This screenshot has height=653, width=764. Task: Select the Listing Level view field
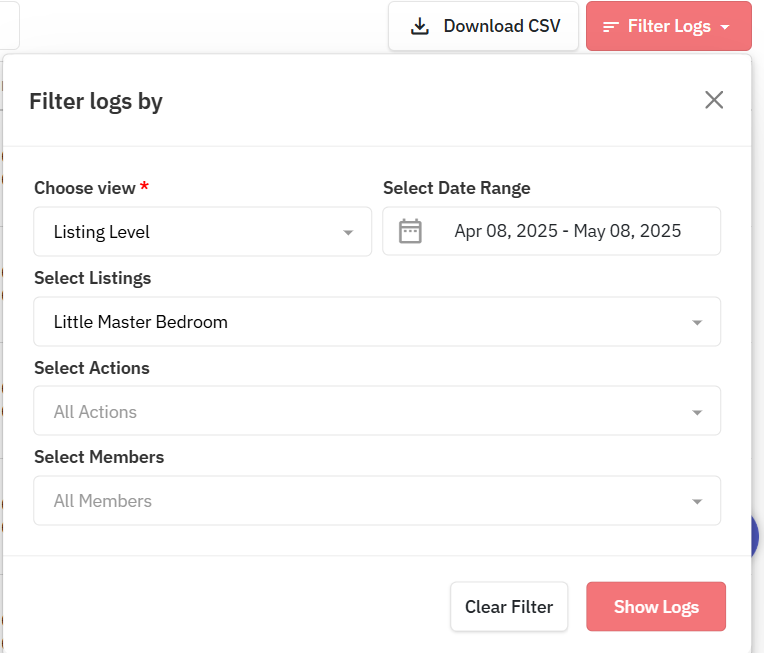coord(203,231)
